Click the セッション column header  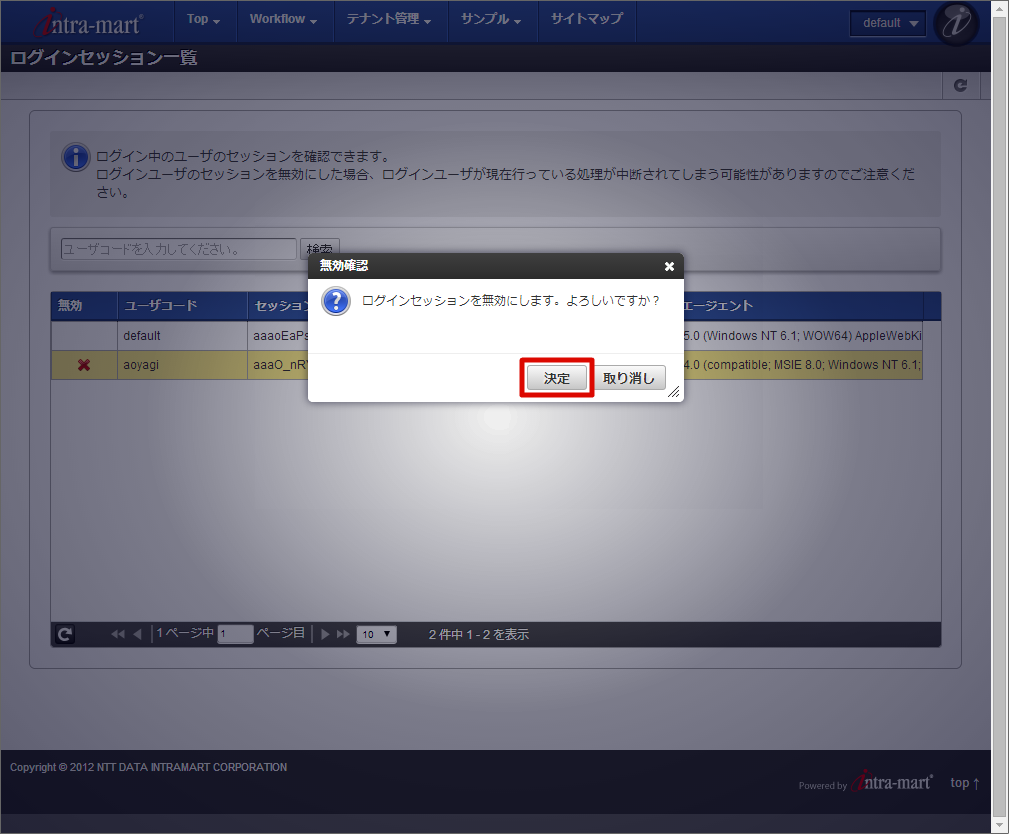279,306
